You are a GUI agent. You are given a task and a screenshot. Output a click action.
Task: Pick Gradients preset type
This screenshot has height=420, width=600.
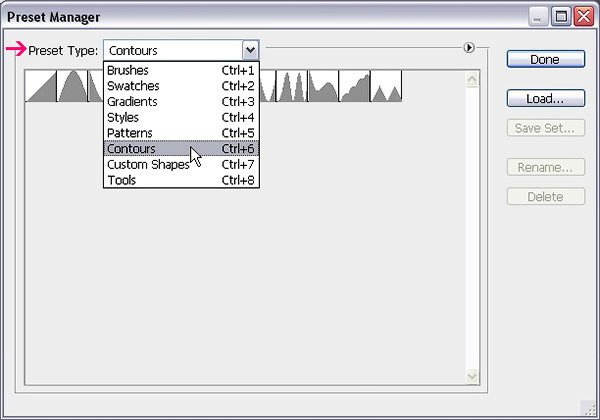[181, 102]
